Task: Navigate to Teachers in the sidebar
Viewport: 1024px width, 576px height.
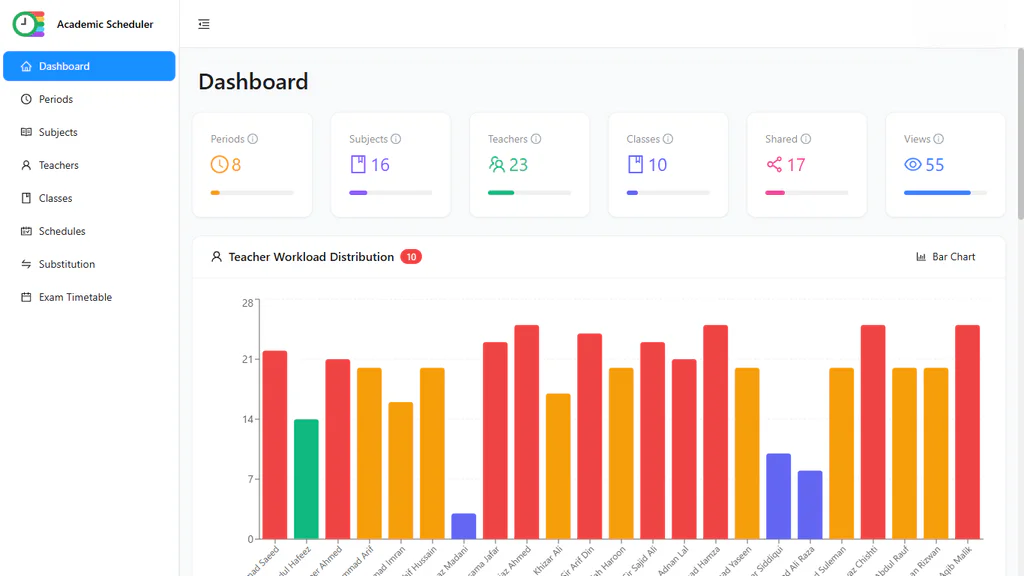Action: click(58, 165)
